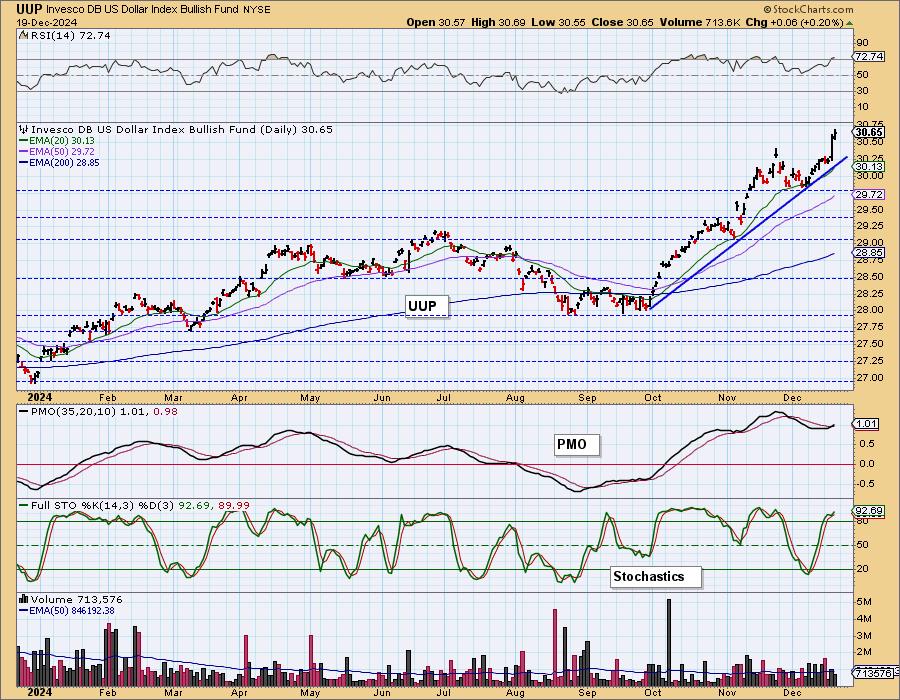Click the Jul label under the price panel
This screenshot has width=900, height=700.
(x=444, y=398)
